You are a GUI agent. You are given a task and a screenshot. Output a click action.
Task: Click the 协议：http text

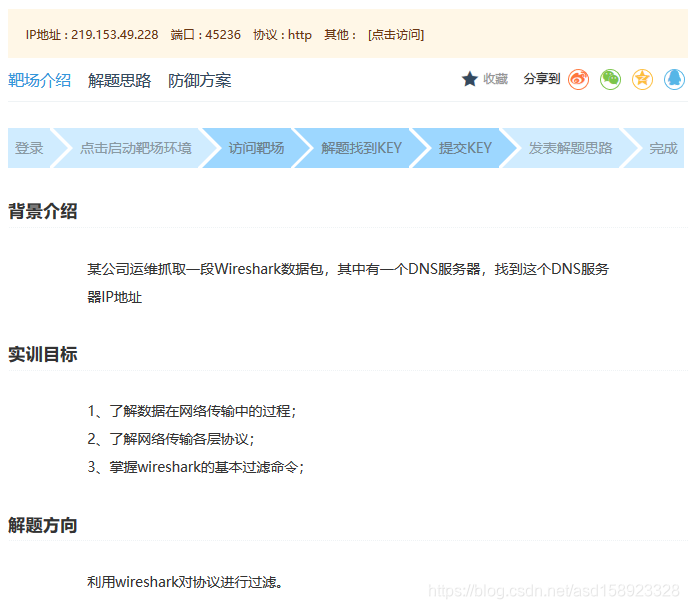[x=283, y=35]
